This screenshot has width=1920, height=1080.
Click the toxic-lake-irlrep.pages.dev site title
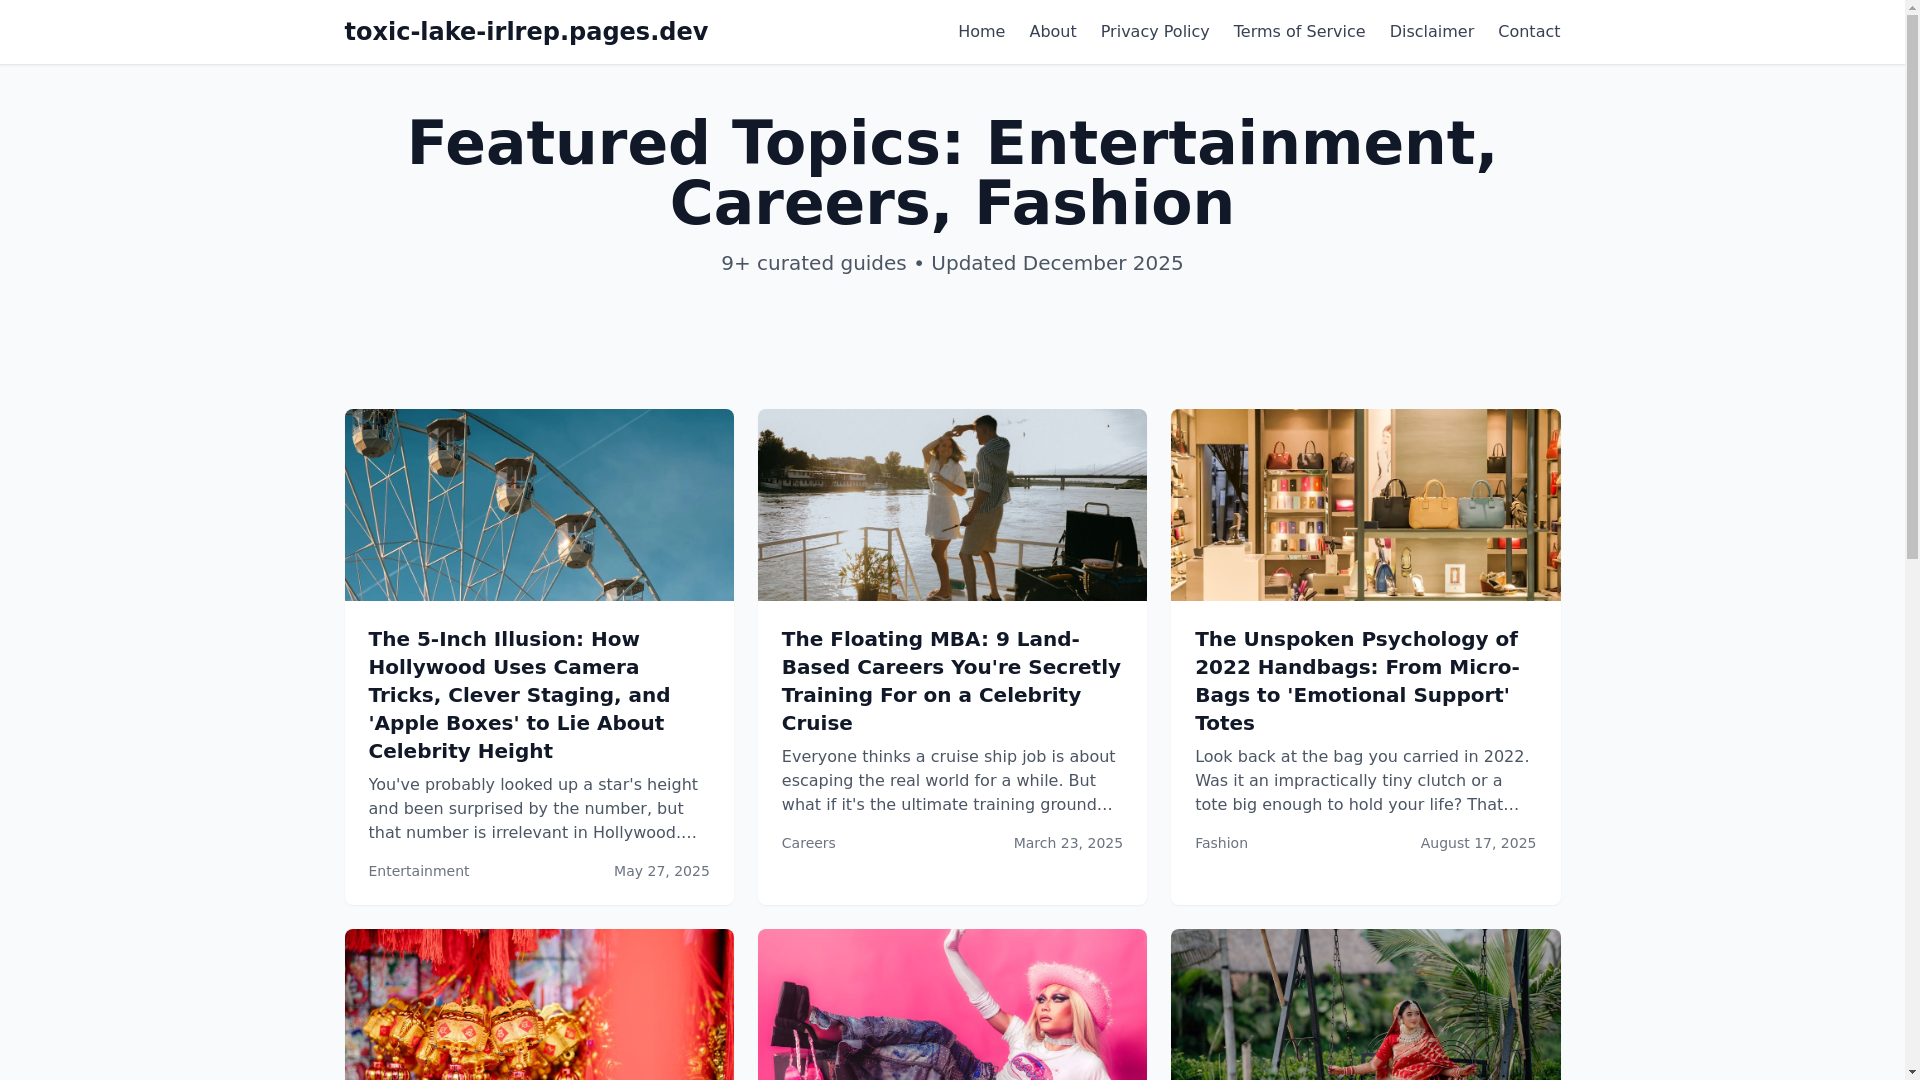526,32
